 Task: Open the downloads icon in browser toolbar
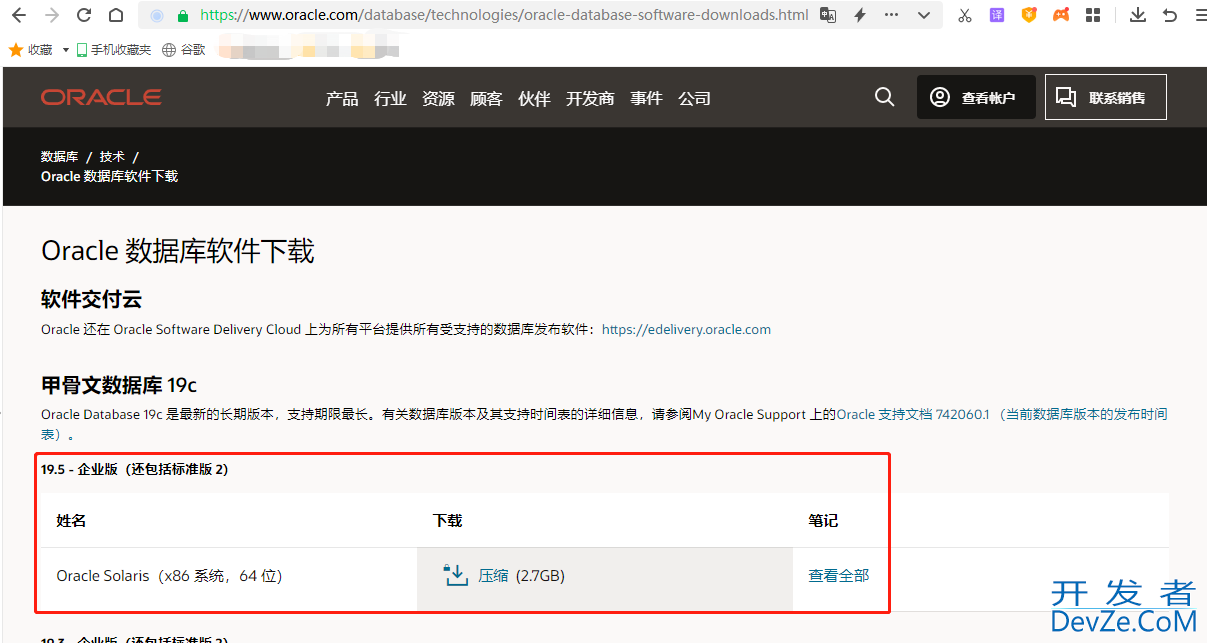[x=1138, y=15]
